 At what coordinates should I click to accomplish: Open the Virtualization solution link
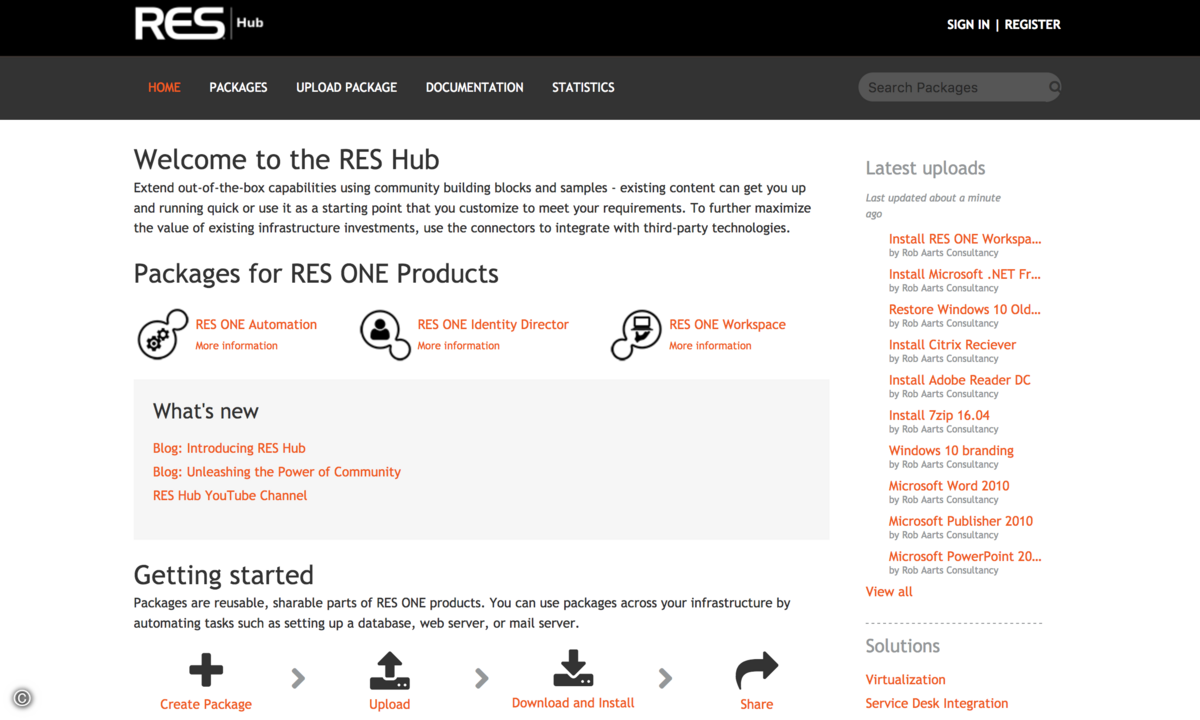[906, 679]
